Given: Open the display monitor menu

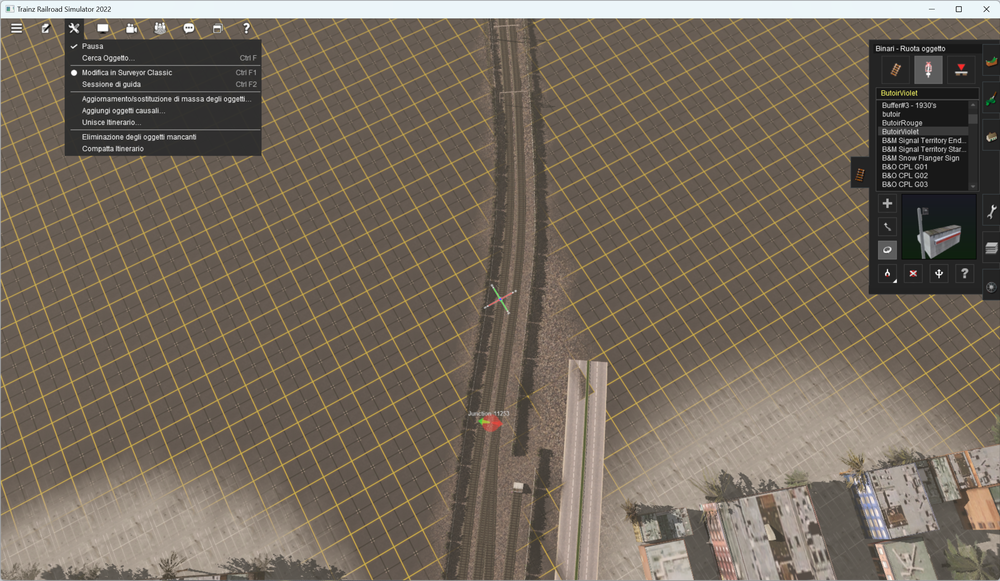Looking at the screenshot, I should [x=103, y=28].
